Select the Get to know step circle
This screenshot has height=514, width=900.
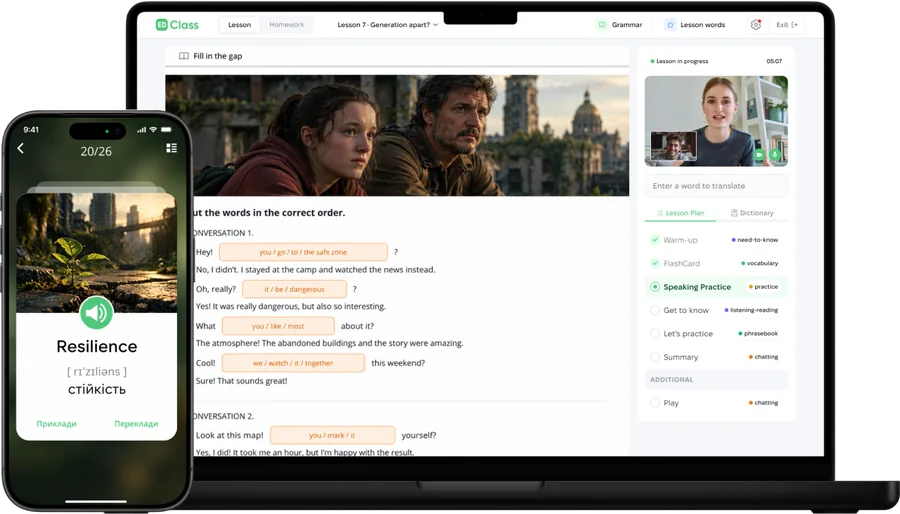pyautogui.click(x=655, y=310)
